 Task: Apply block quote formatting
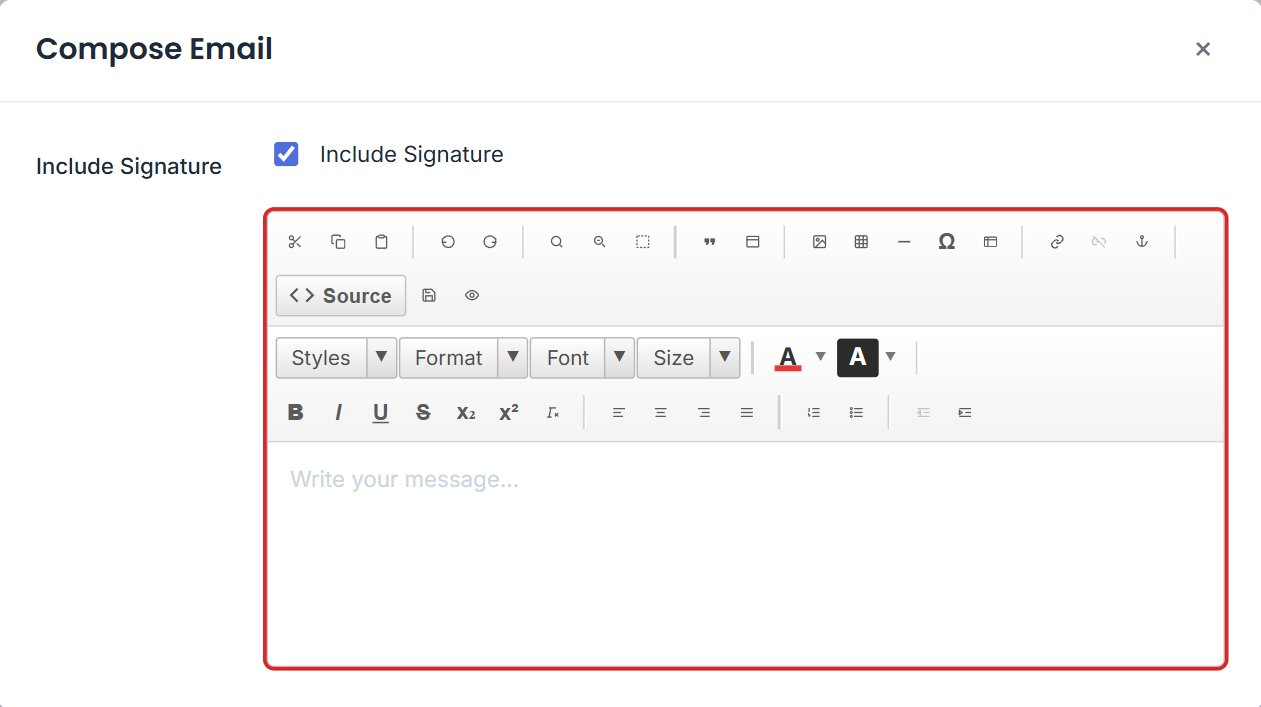coord(710,242)
